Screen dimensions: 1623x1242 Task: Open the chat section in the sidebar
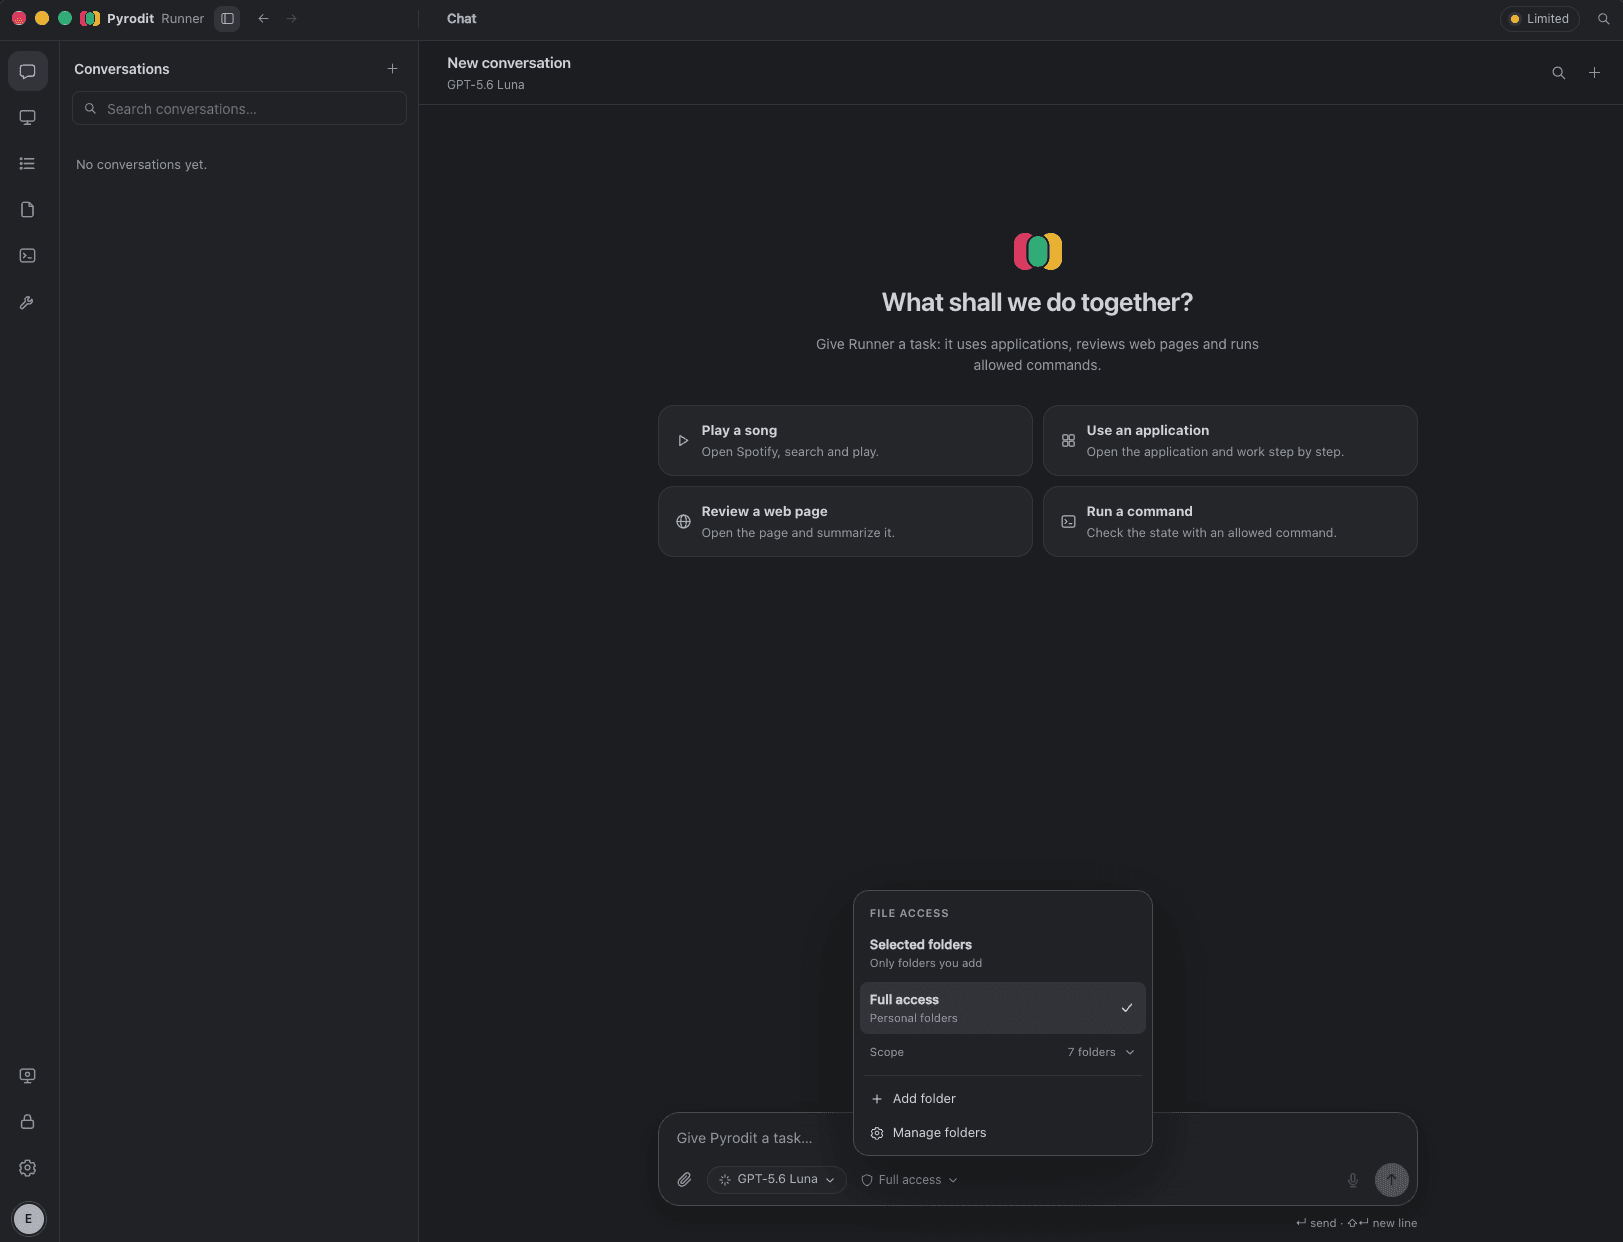28,71
